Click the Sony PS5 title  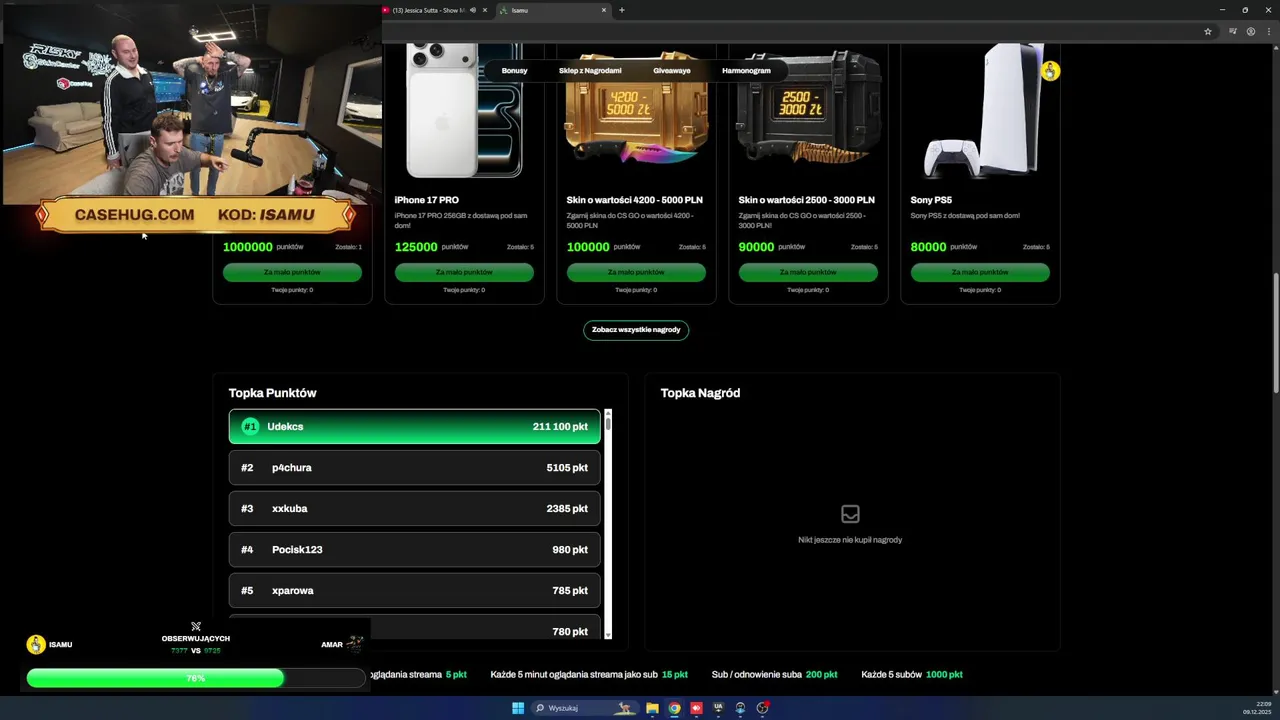pyautogui.click(x=931, y=200)
